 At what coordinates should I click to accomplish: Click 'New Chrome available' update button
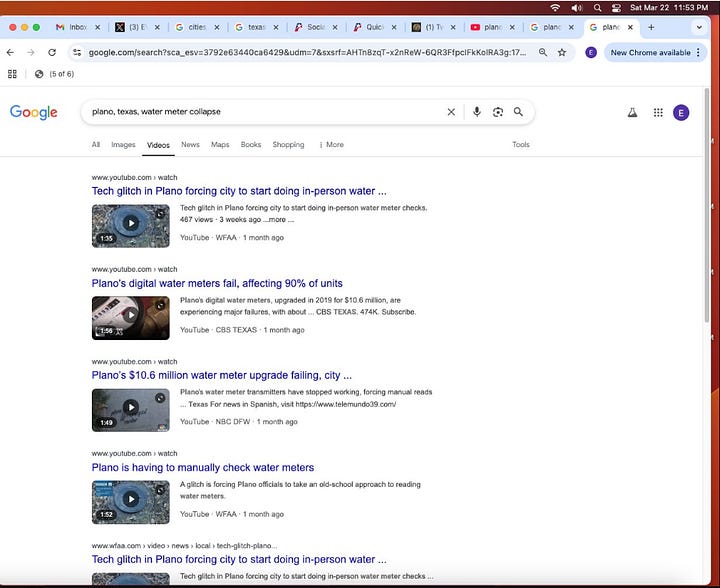click(650, 52)
